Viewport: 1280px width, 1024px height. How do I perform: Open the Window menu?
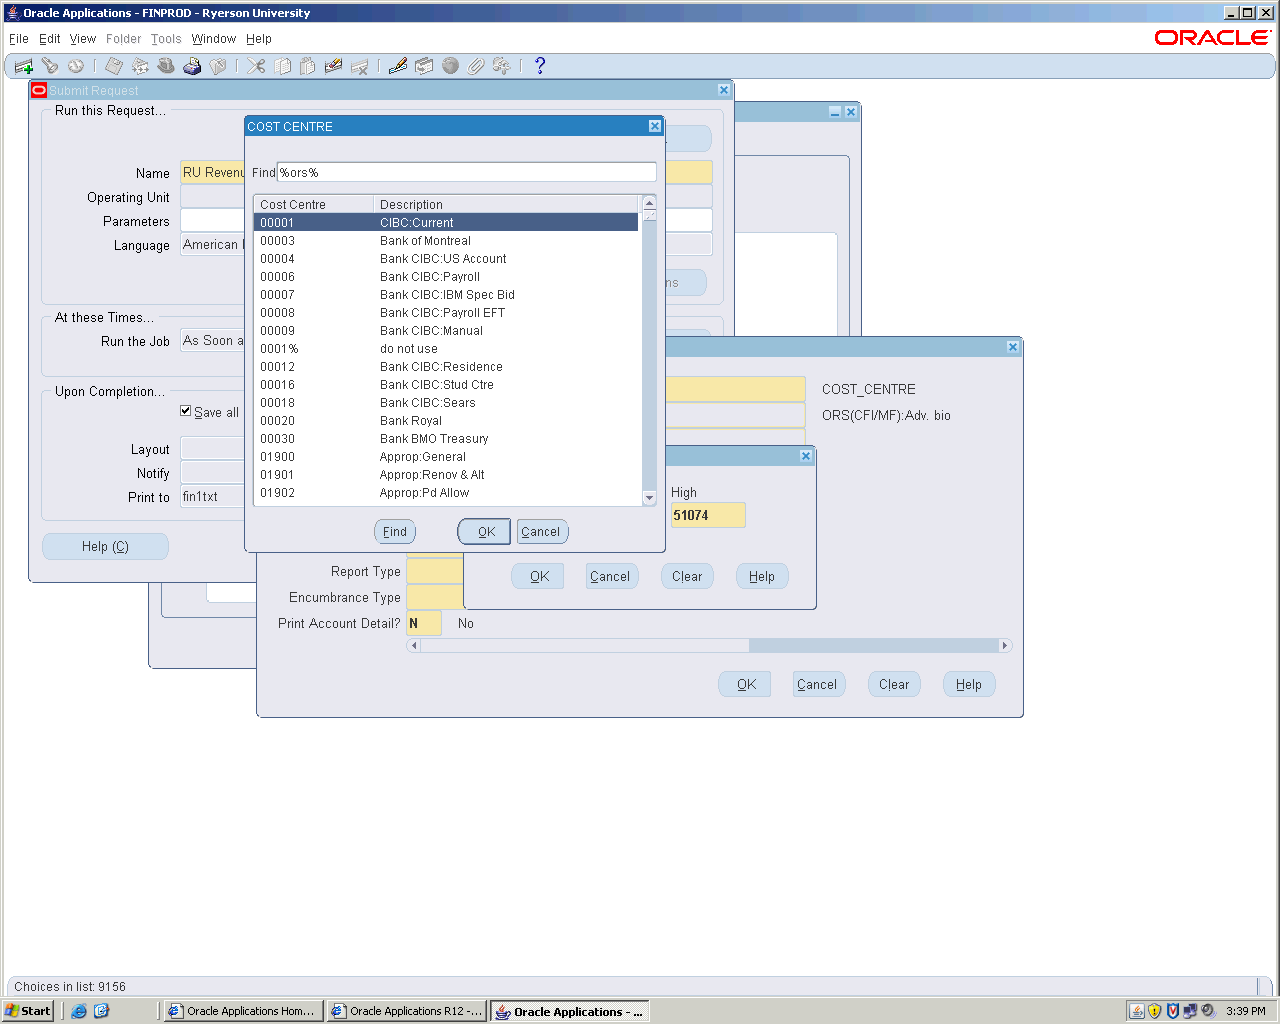click(214, 39)
